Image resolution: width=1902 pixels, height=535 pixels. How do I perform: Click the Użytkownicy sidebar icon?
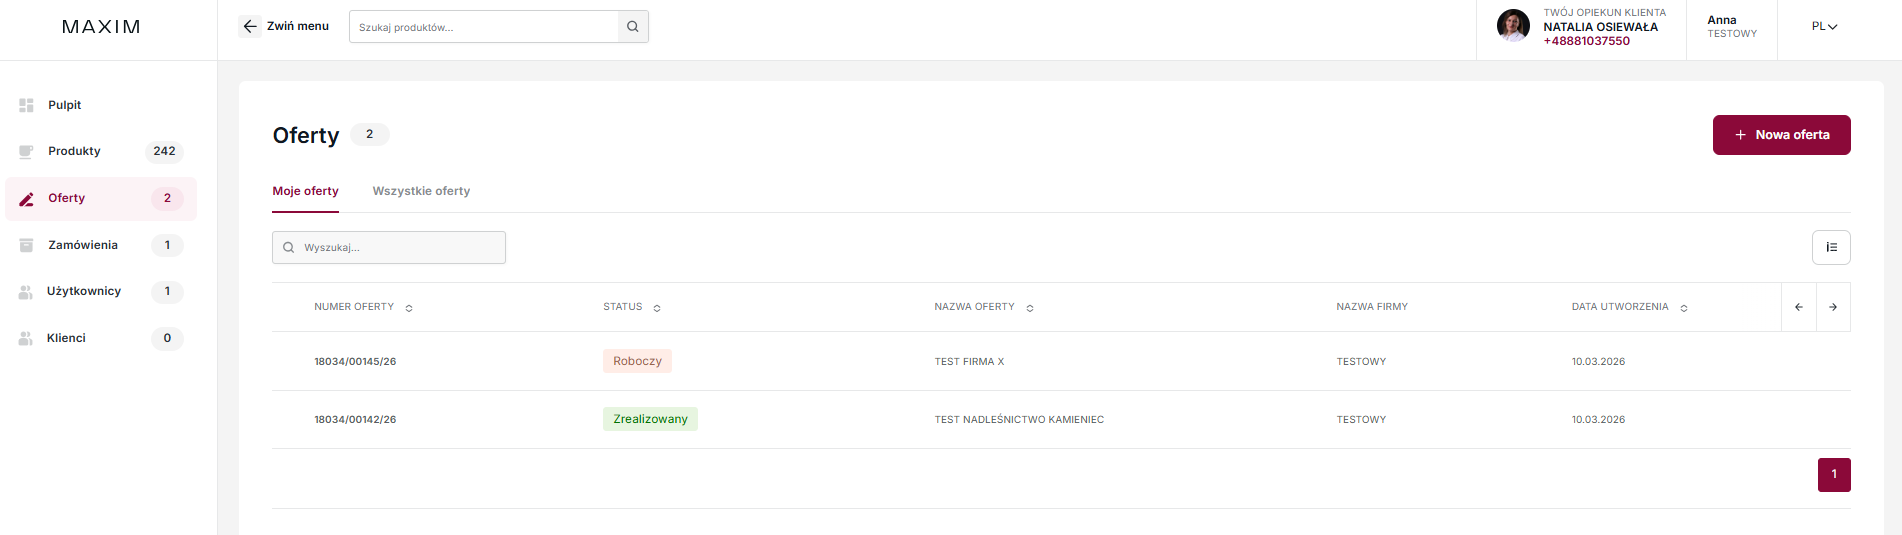(x=26, y=292)
